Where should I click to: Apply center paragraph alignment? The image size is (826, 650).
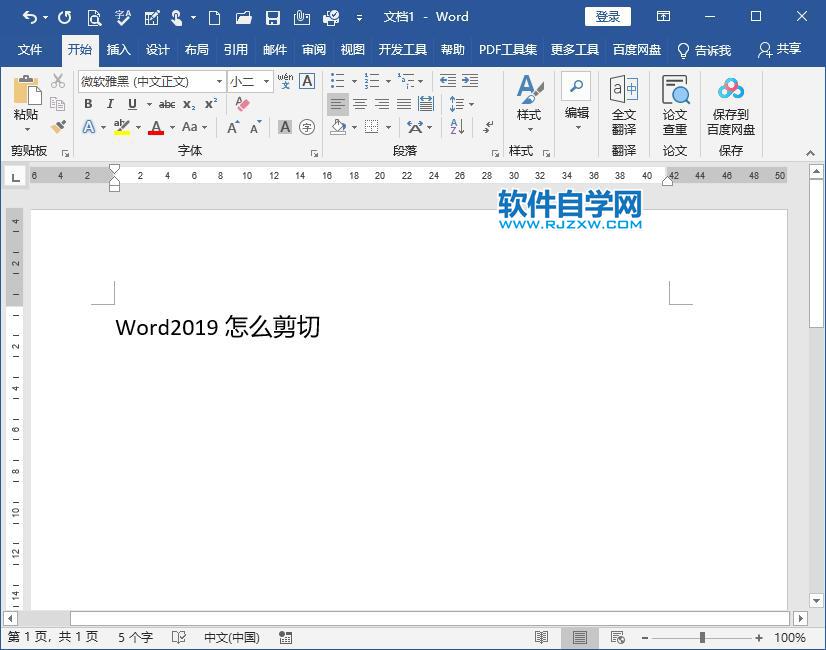tap(360, 104)
